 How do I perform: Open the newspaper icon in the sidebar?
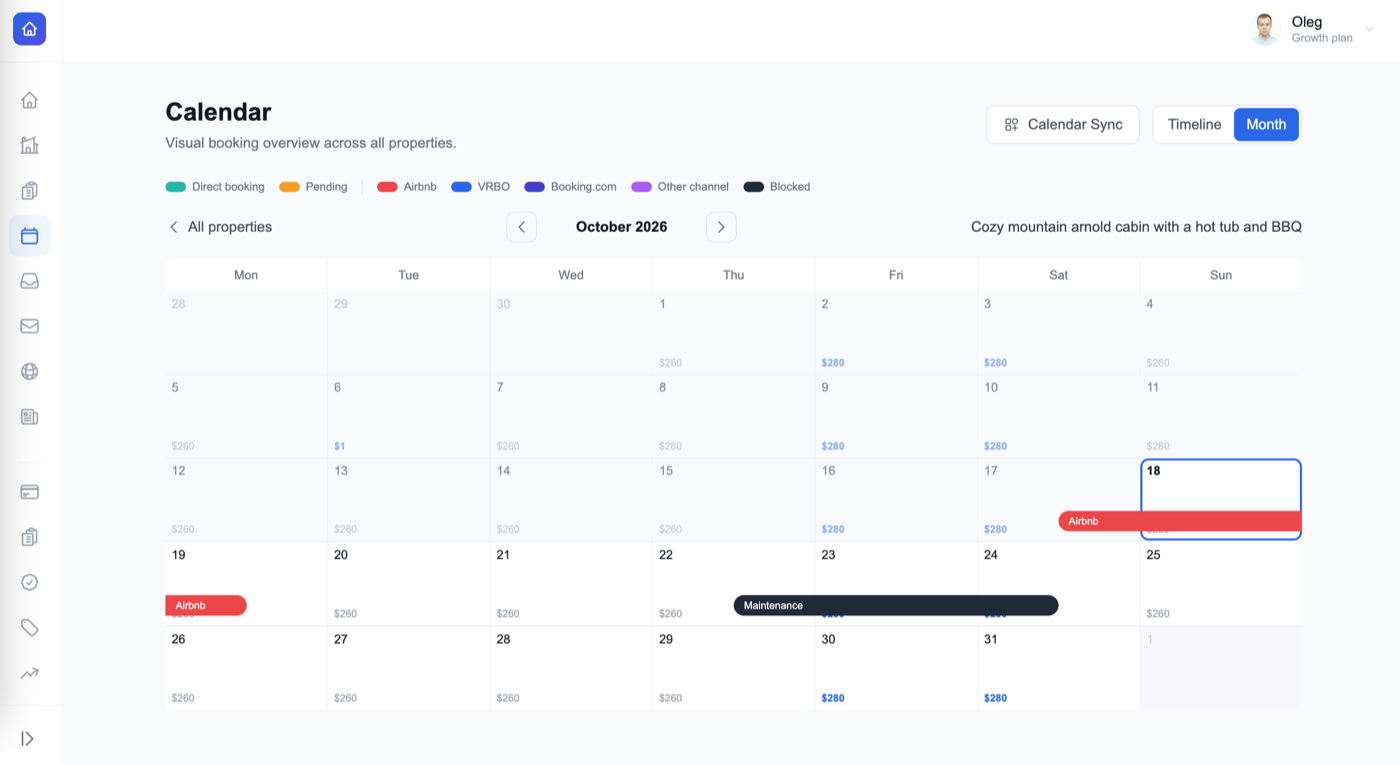coord(30,417)
